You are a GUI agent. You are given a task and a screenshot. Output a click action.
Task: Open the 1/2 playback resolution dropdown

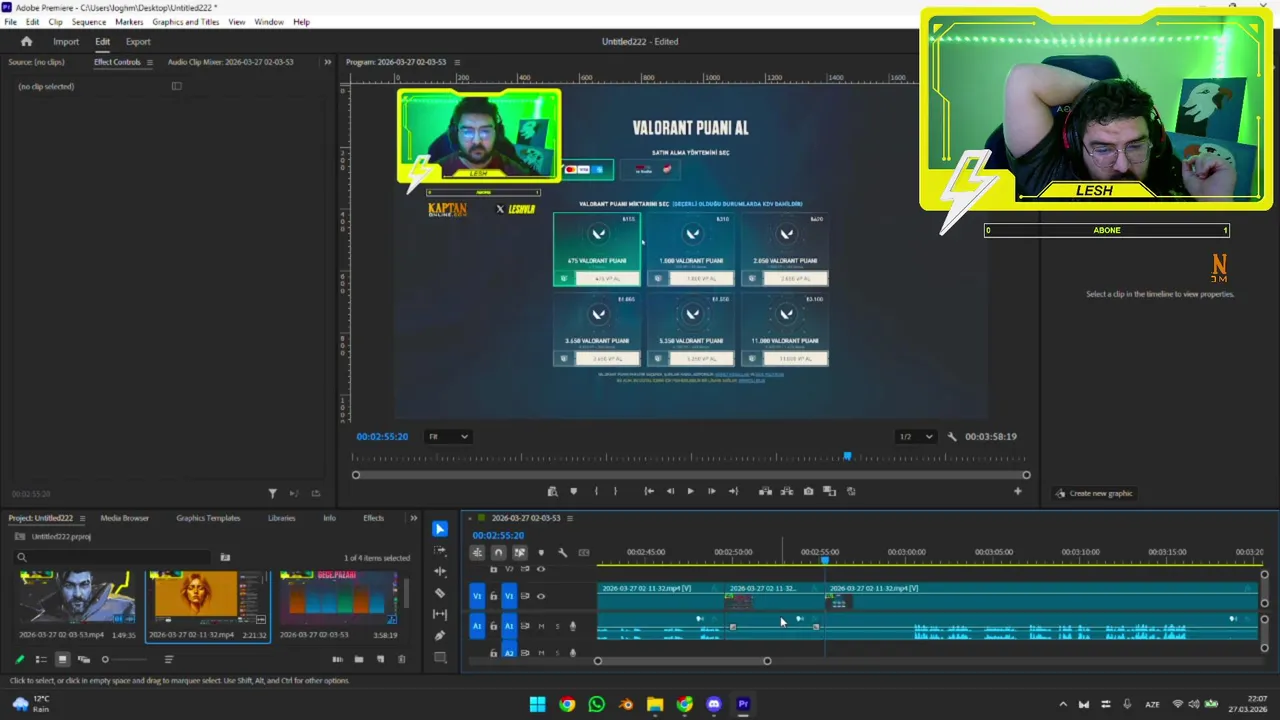[915, 436]
